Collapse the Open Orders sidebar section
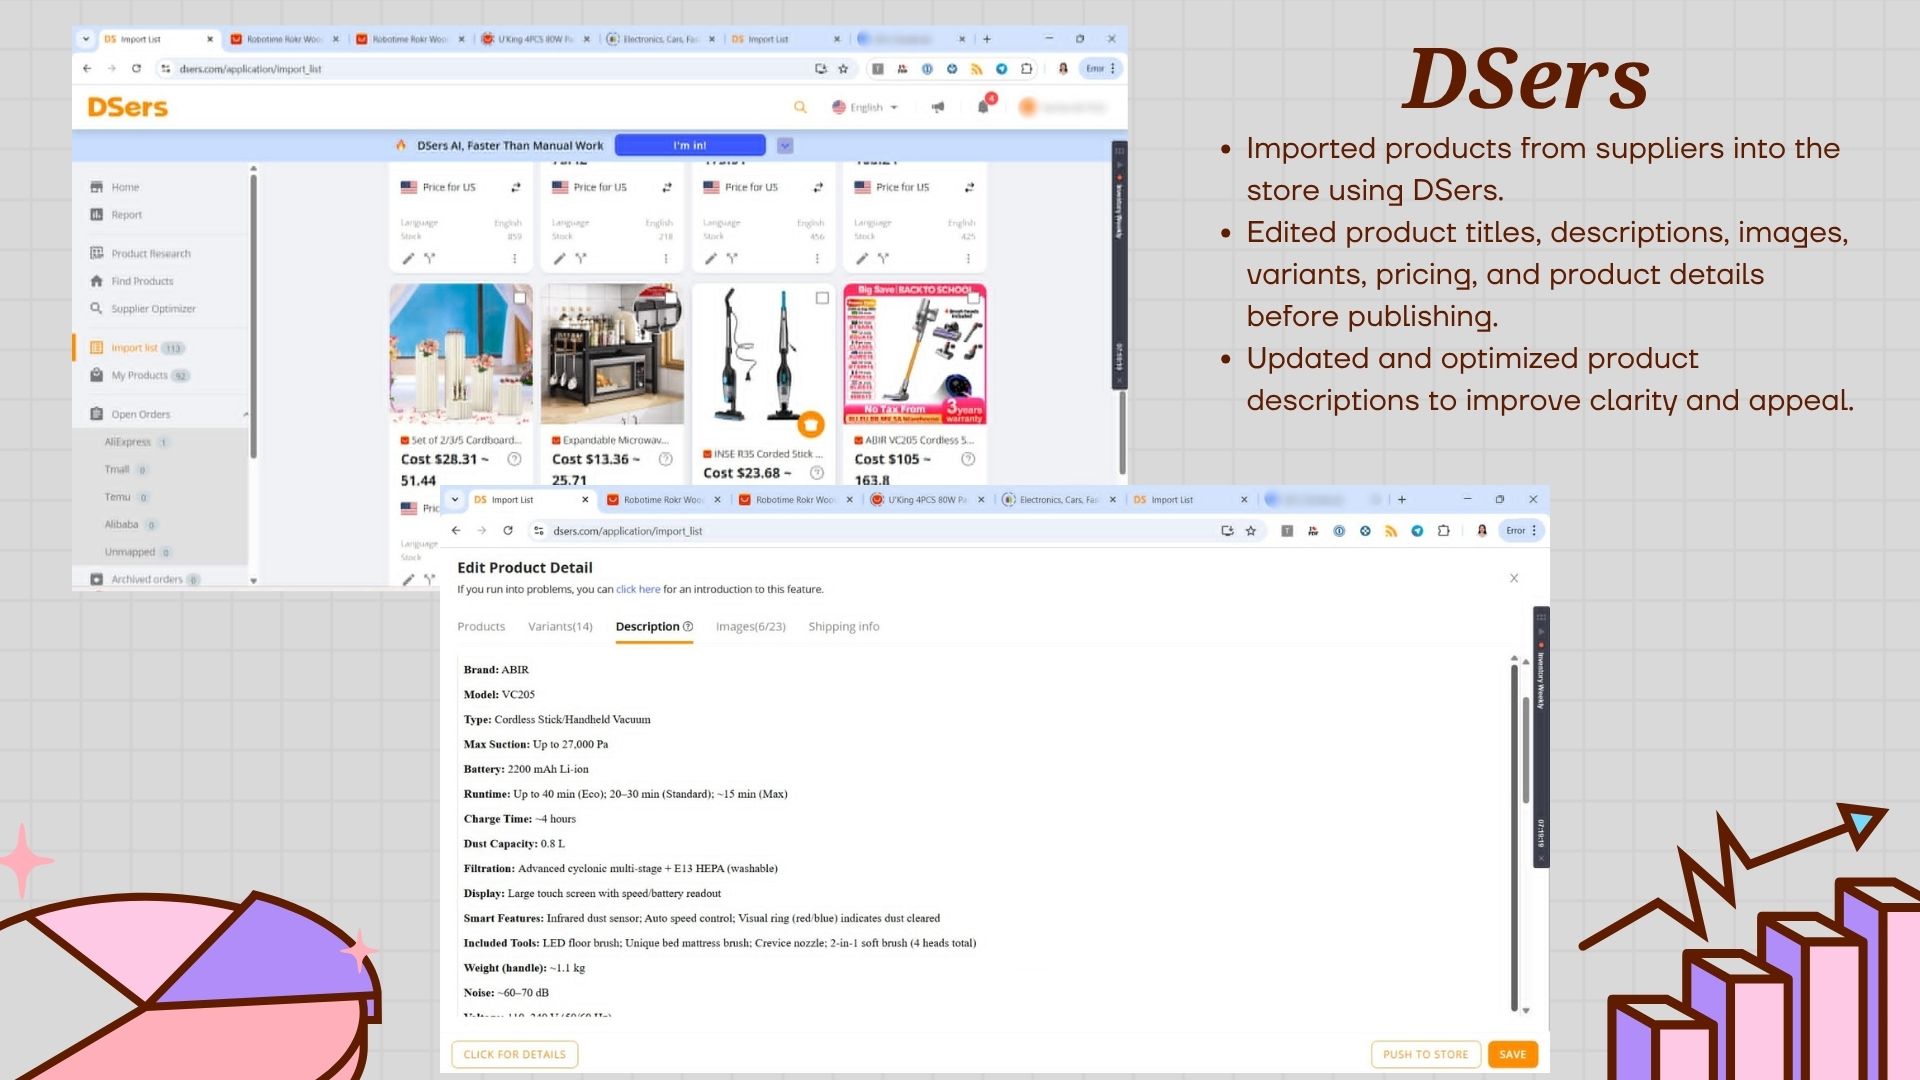 click(245, 415)
